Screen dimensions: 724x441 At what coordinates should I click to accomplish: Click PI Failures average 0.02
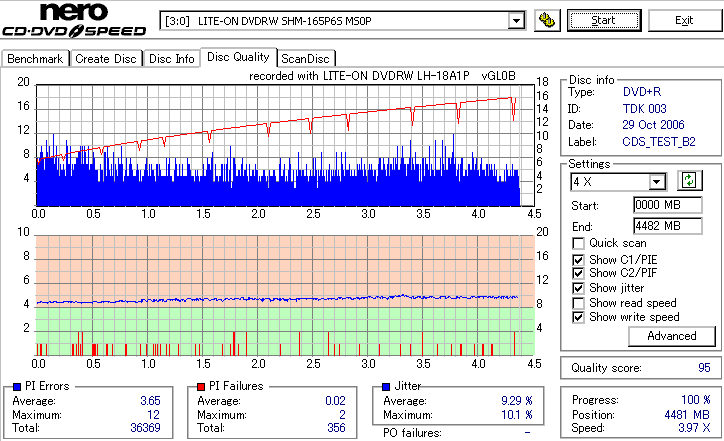pyautogui.click(x=335, y=401)
